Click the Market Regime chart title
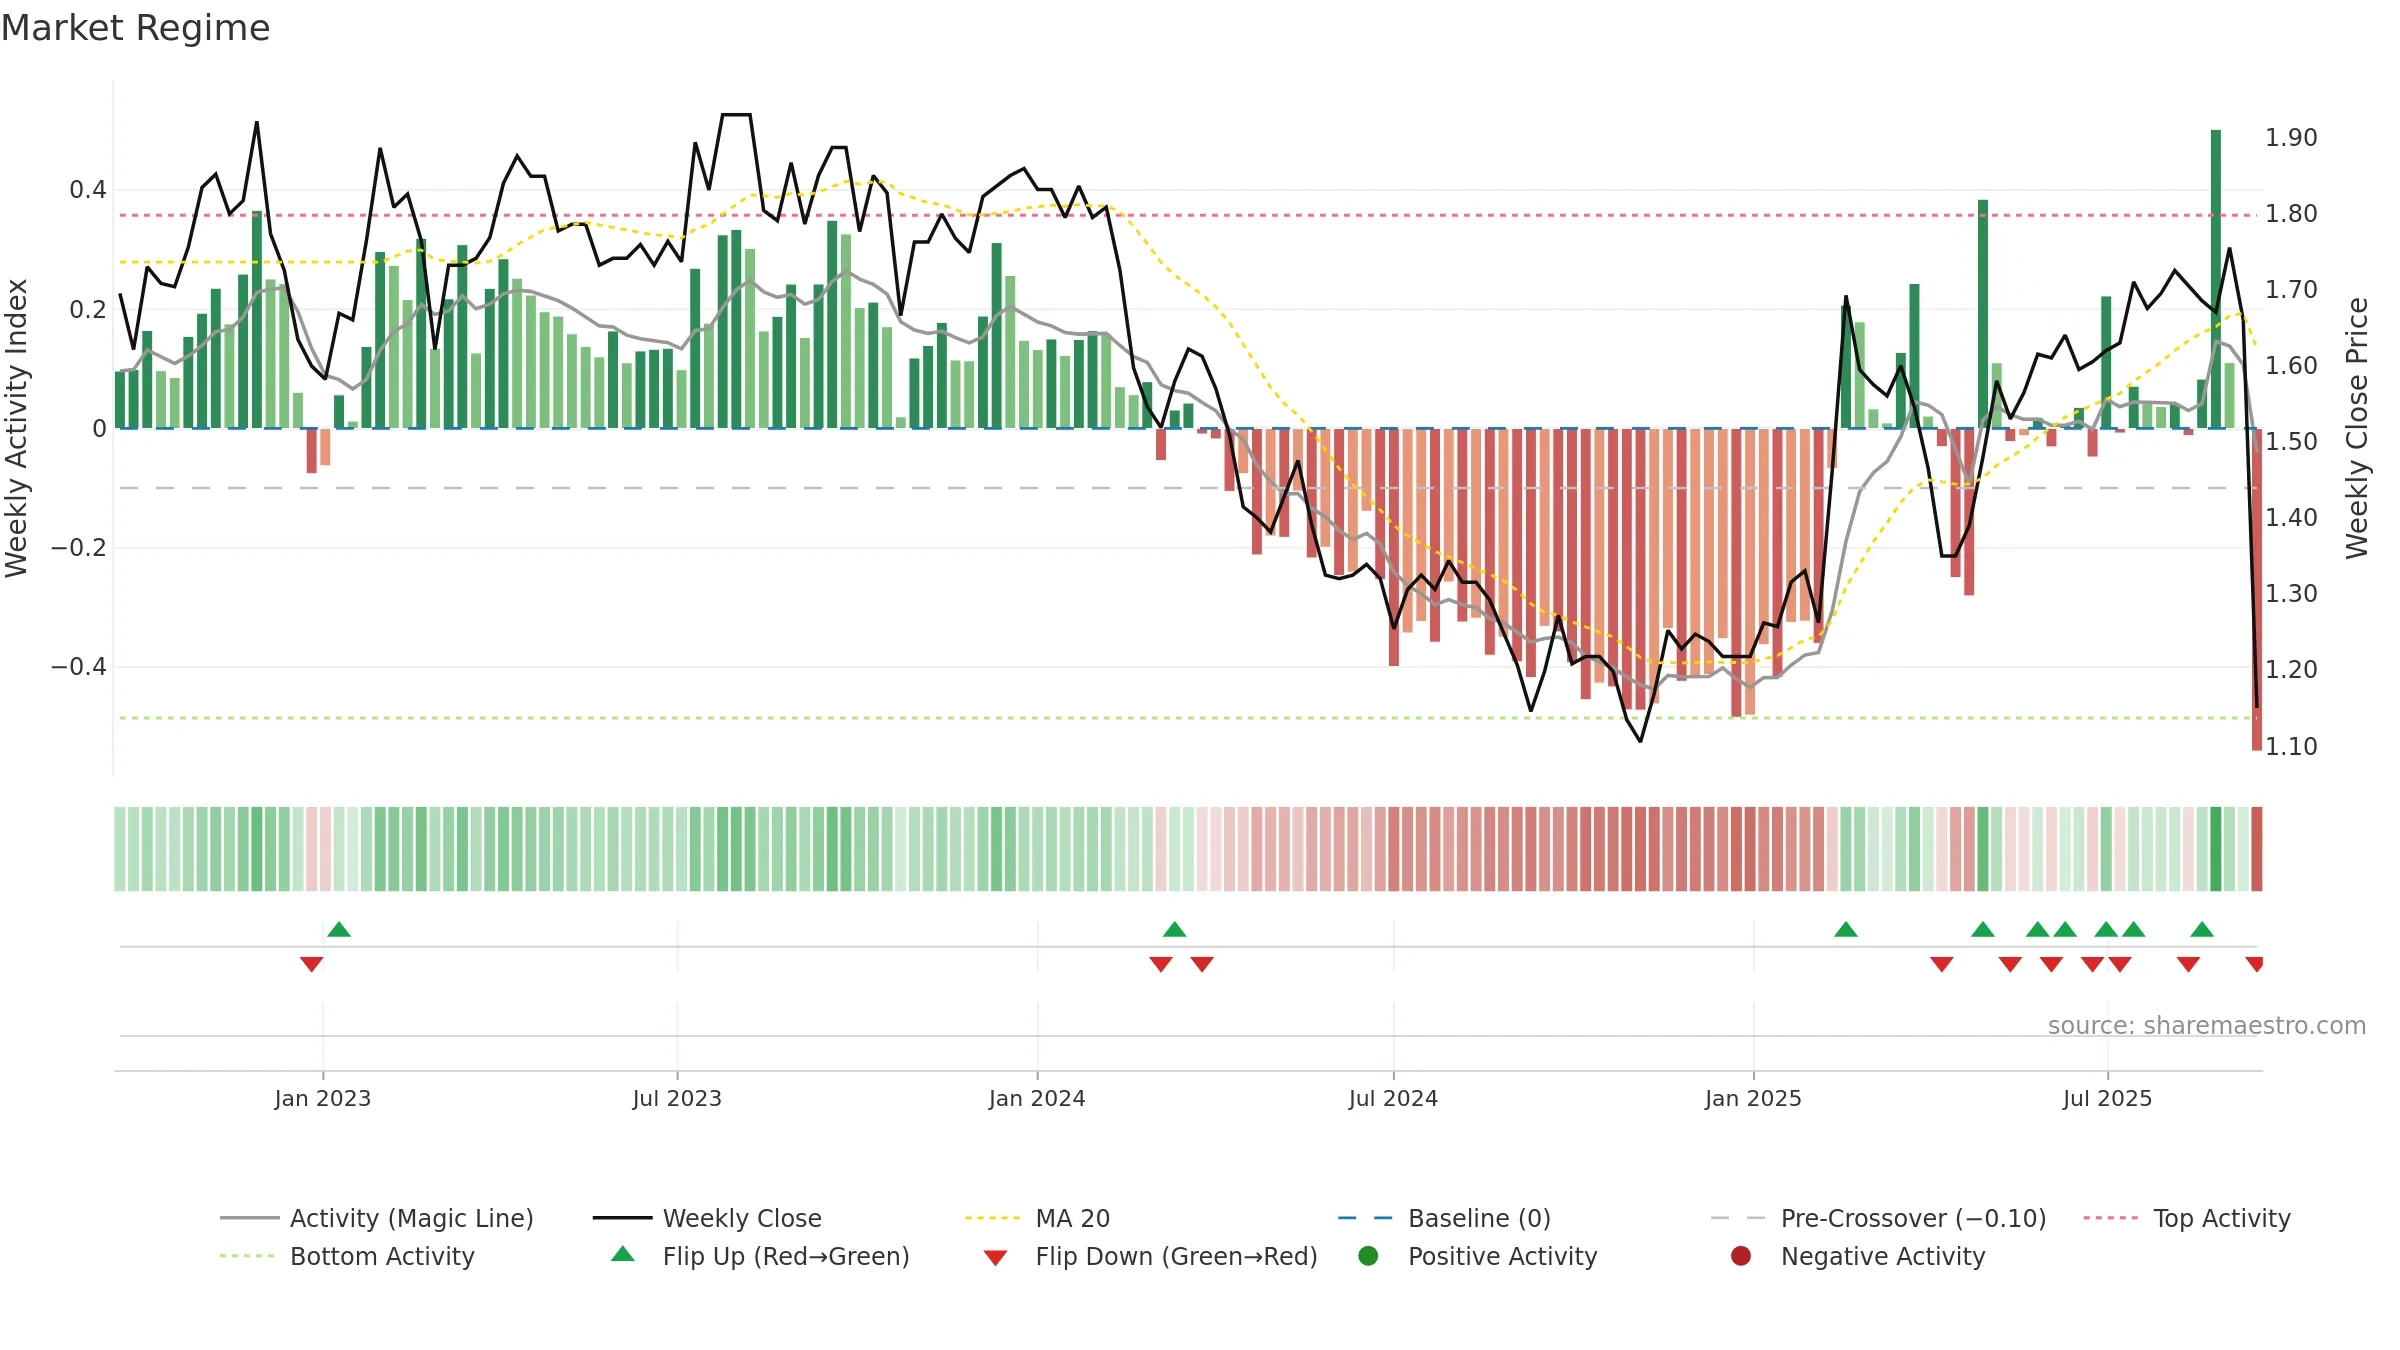Screen dimensions: 2400x1350 click(x=135, y=28)
